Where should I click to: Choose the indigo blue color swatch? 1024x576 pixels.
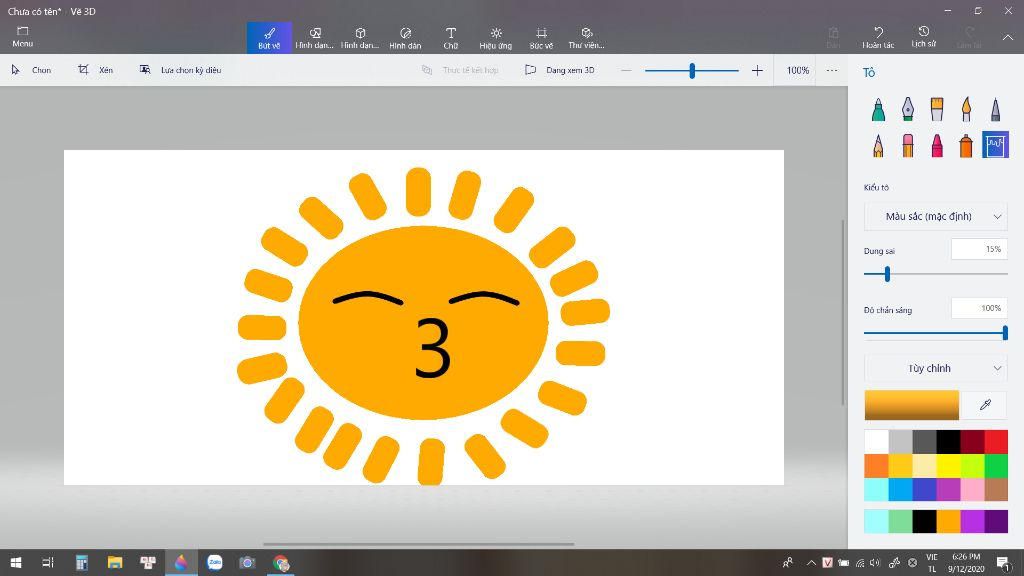pos(924,490)
